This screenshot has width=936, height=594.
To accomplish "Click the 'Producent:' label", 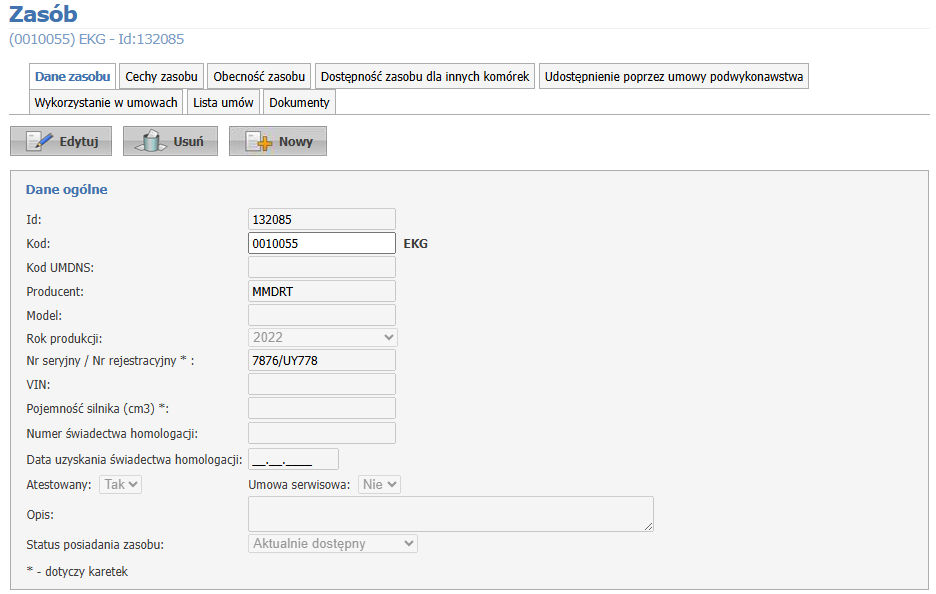I will 55,291.
